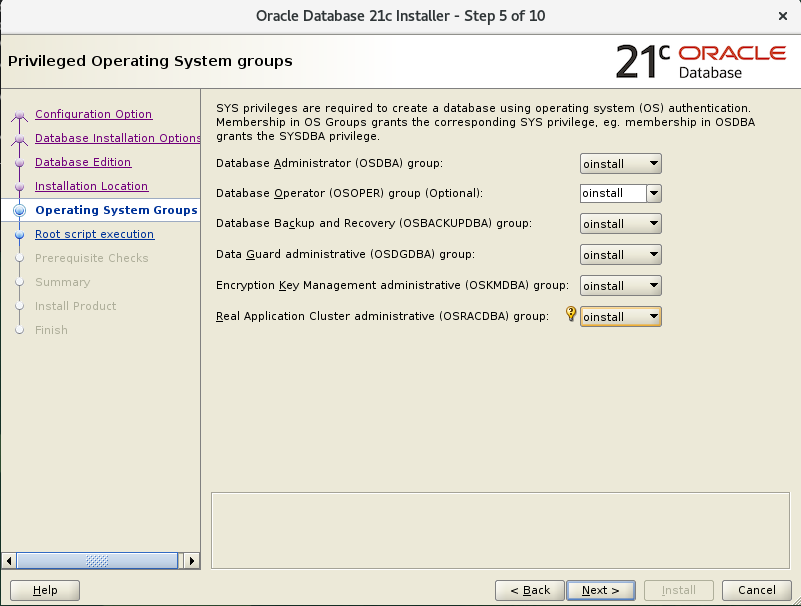Click the 'Database Backup and Recovery (OSBACKUPDBA) group:' label
The height and width of the screenshot is (606, 801).
(374, 223)
